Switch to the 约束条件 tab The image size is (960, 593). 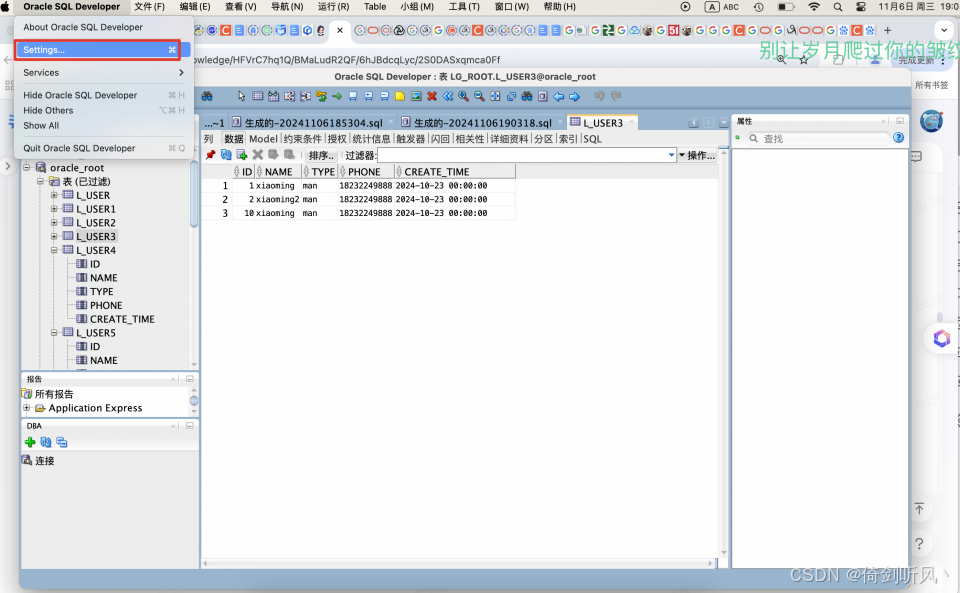[302, 139]
